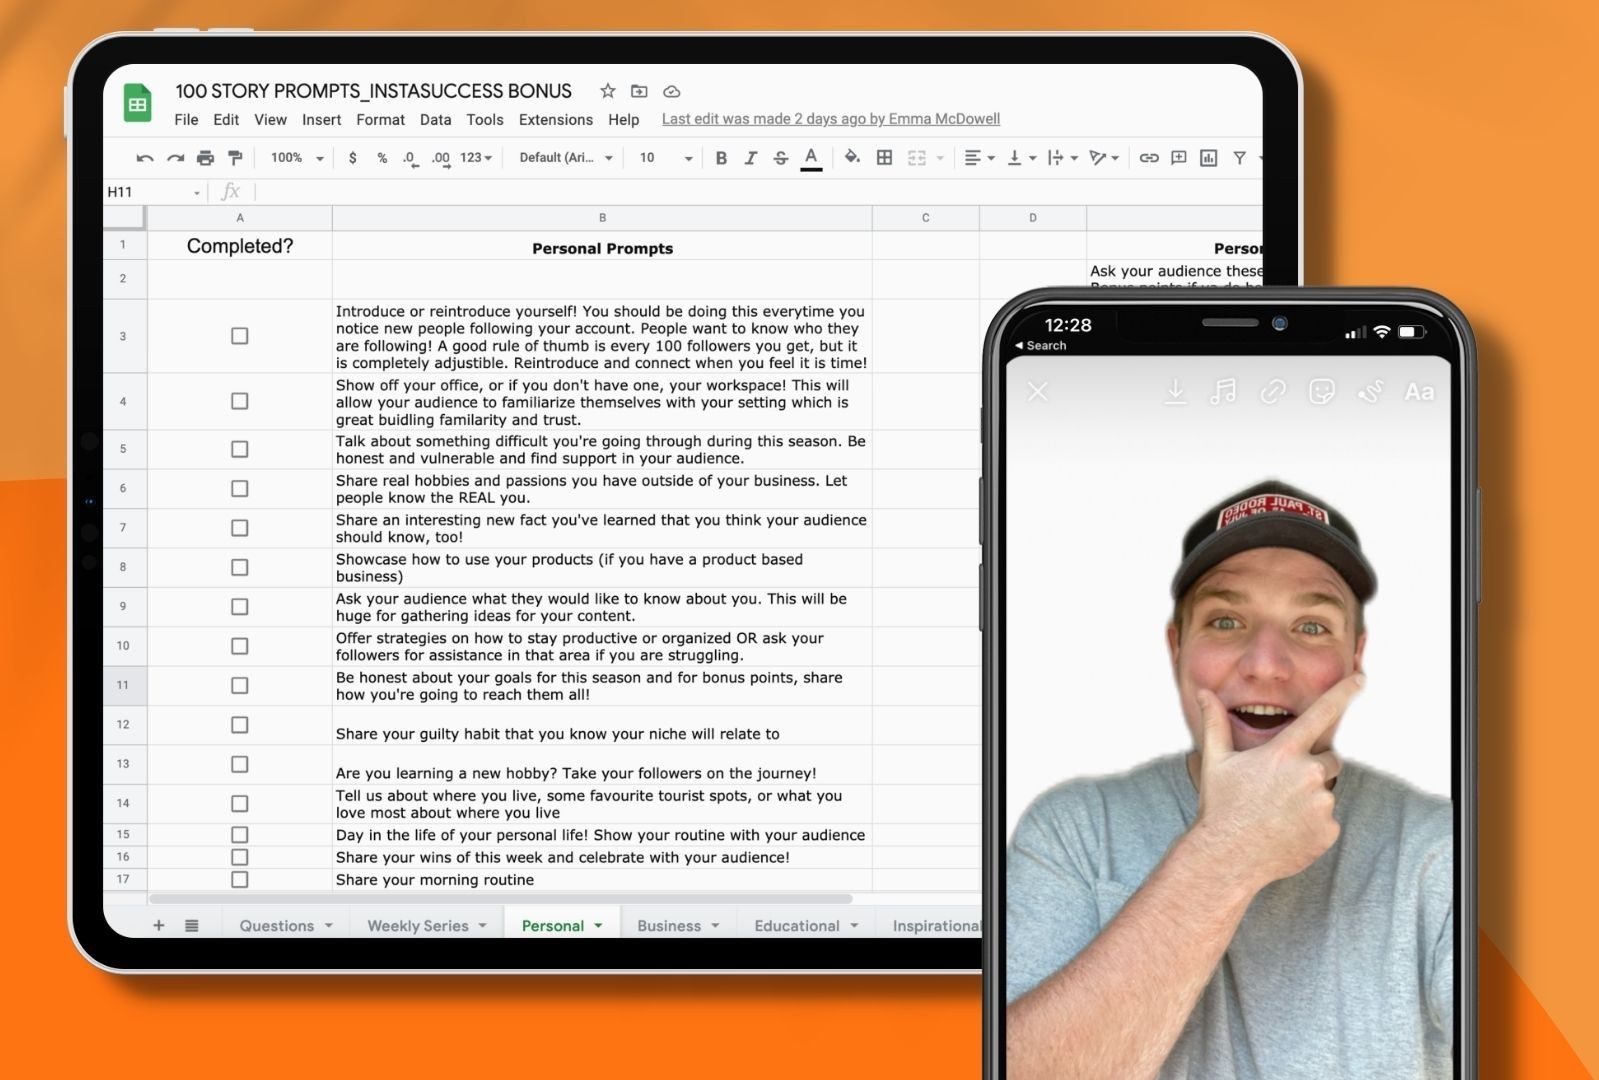Decrease decimal places using the .0 icon
Image resolution: width=1599 pixels, height=1080 pixels.
coord(410,158)
